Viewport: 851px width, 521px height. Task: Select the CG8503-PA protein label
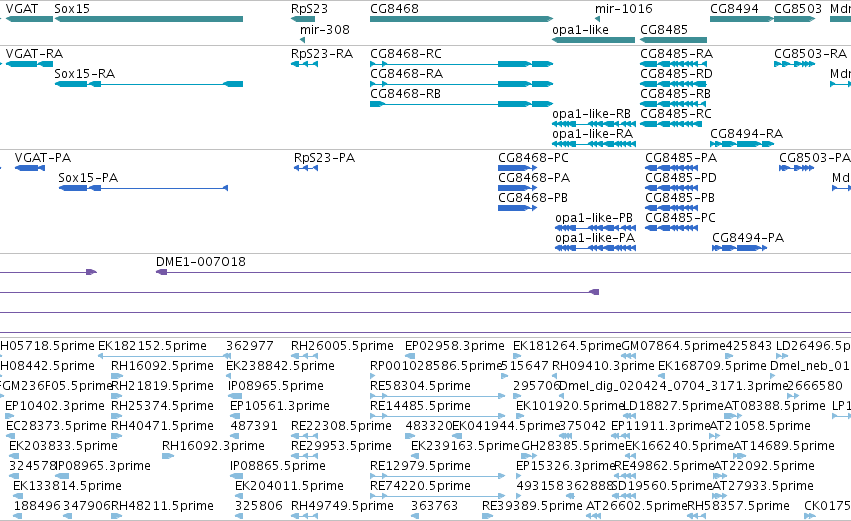pyautogui.click(x=815, y=158)
